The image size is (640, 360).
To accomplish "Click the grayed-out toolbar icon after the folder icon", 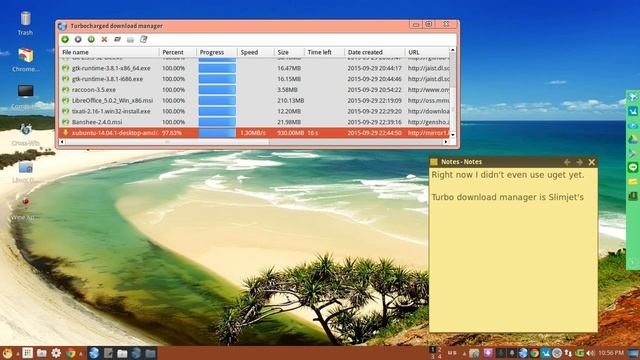I will tap(130, 39).
